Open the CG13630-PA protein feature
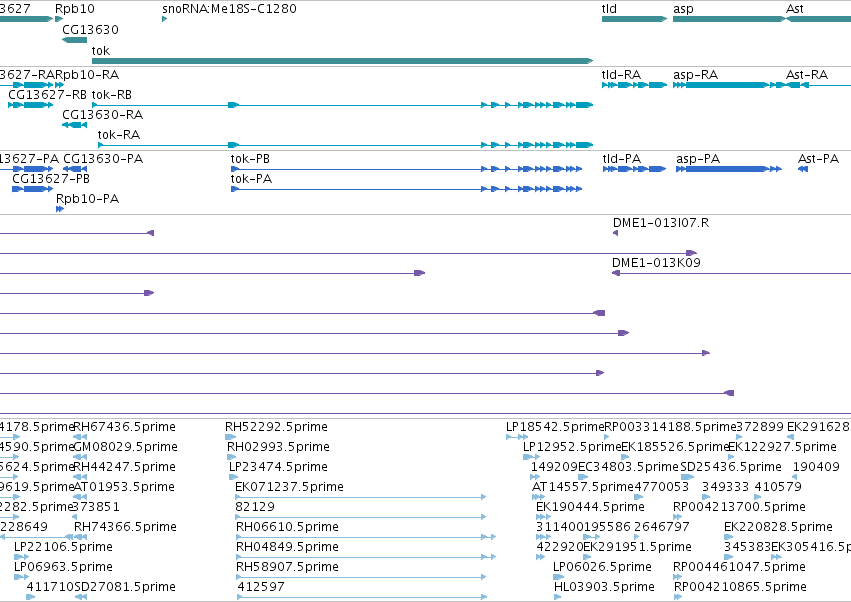851x602 pixels. point(75,169)
